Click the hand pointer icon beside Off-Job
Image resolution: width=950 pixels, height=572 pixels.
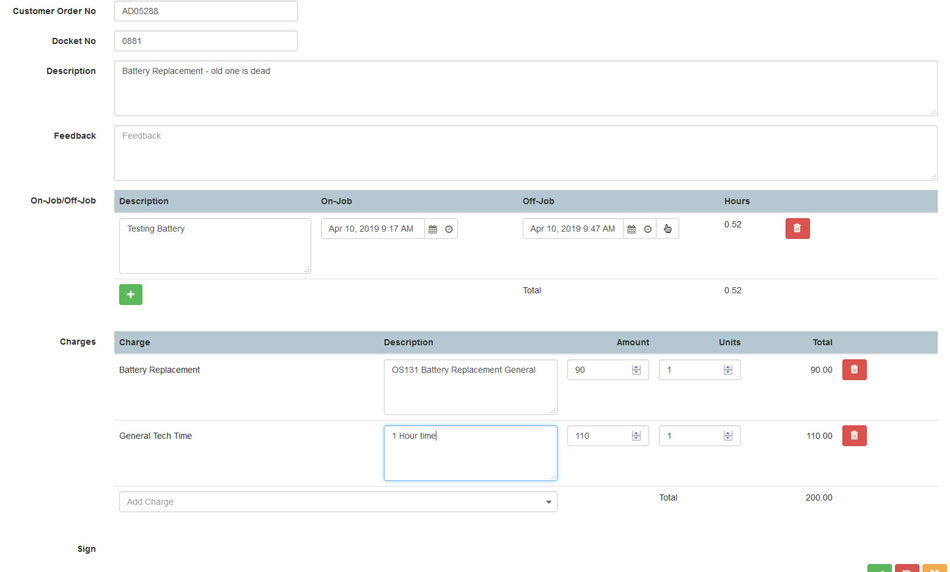[x=668, y=229]
